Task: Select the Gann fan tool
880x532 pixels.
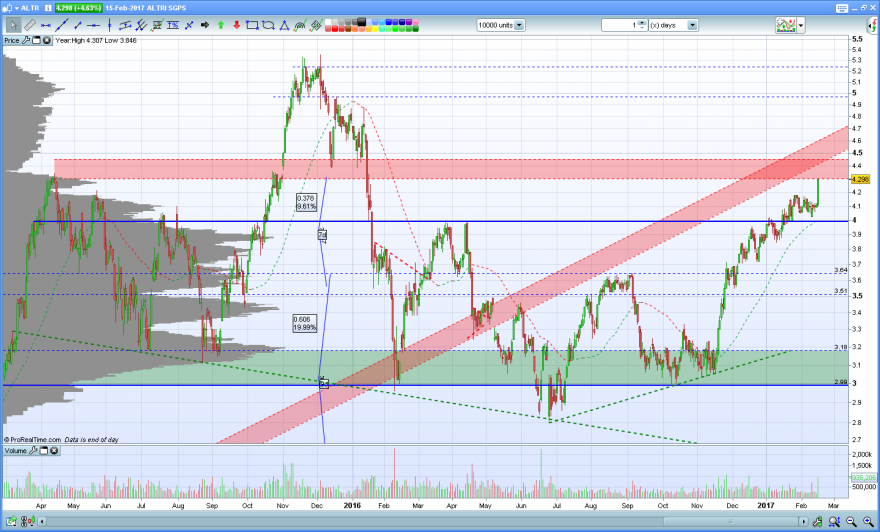Action: pos(316,25)
